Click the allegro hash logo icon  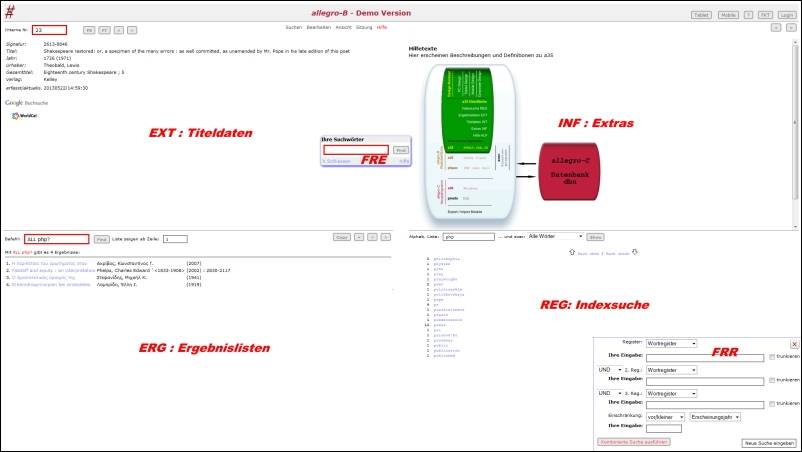[x=10, y=12]
